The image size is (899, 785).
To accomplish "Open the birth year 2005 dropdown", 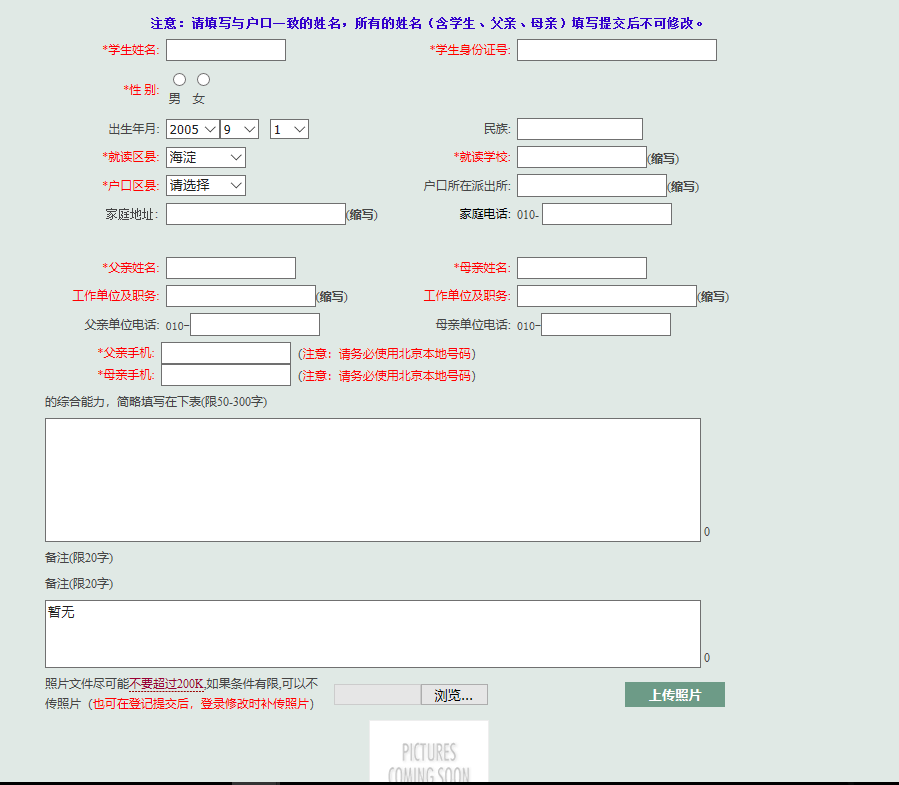I will pyautogui.click(x=193, y=129).
